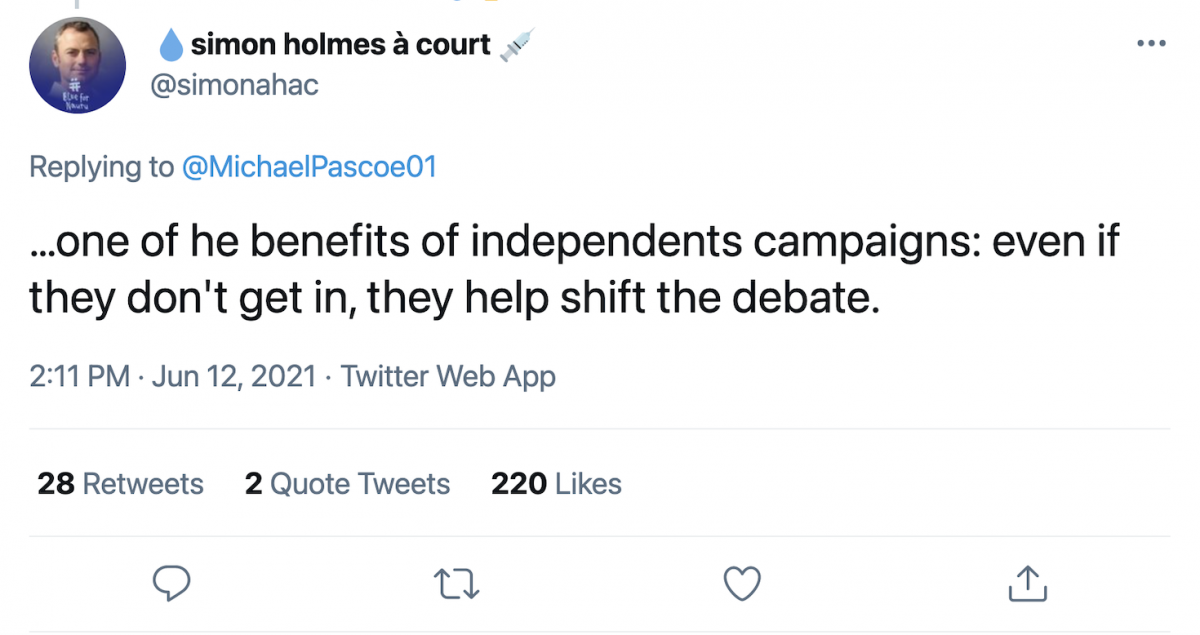
Task: Show the 220 Likes list
Action: click(556, 484)
